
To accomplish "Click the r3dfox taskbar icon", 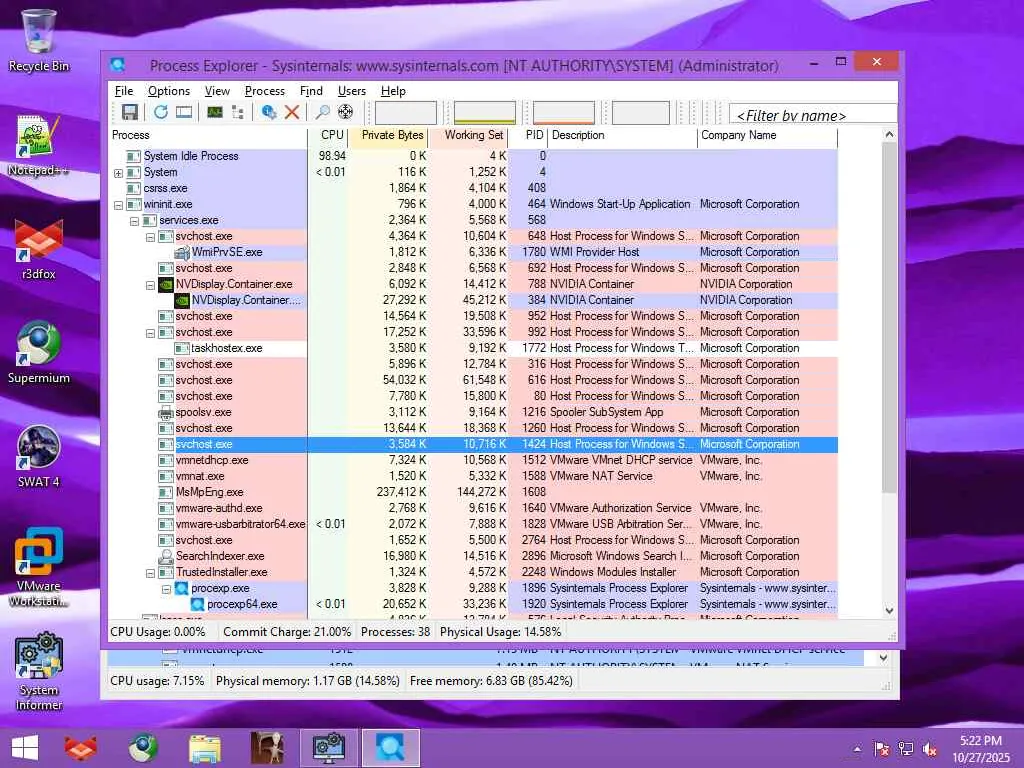I will point(80,748).
